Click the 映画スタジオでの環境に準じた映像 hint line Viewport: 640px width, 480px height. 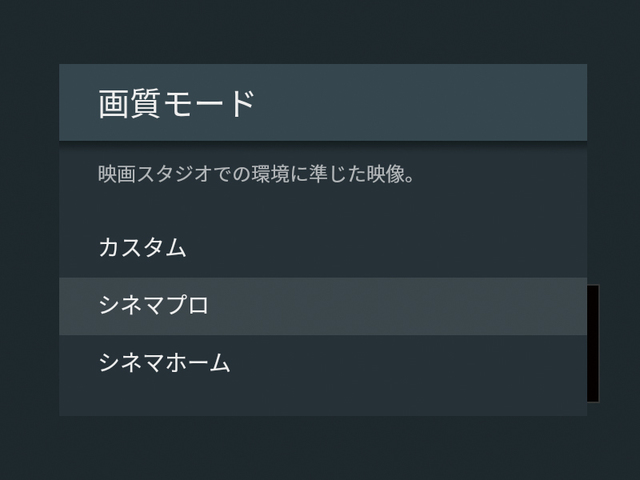256,175
